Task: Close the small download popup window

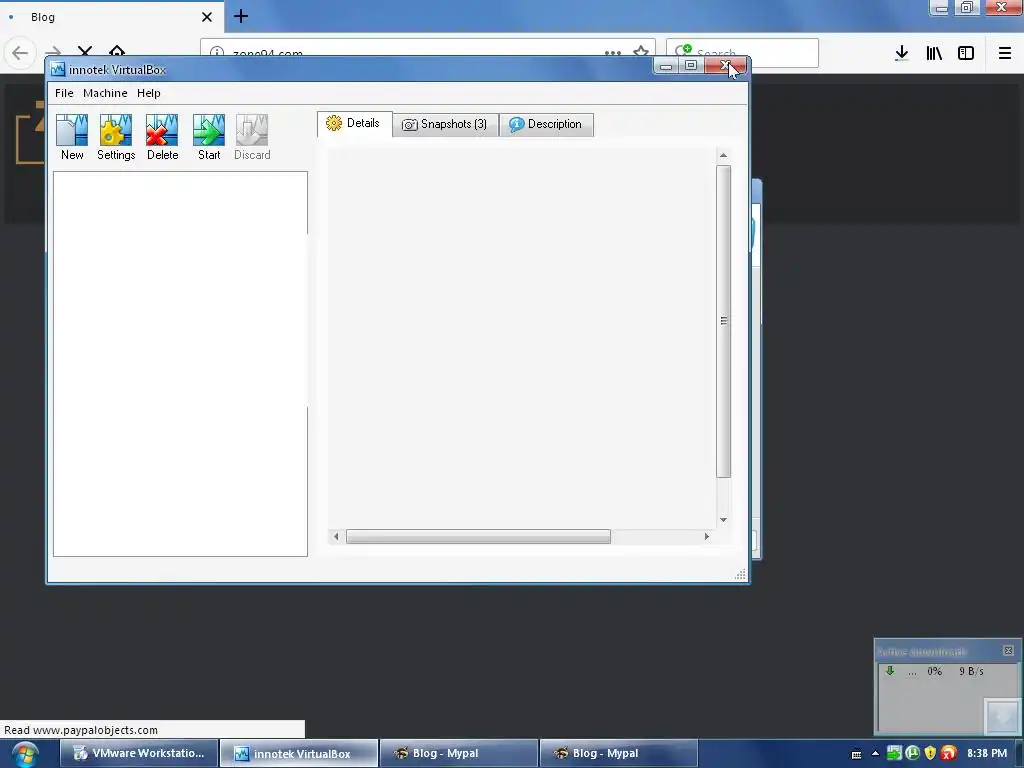Action: (x=1008, y=650)
